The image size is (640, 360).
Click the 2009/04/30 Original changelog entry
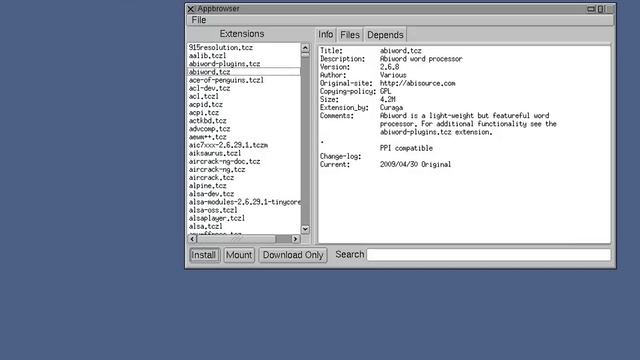(x=415, y=164)
